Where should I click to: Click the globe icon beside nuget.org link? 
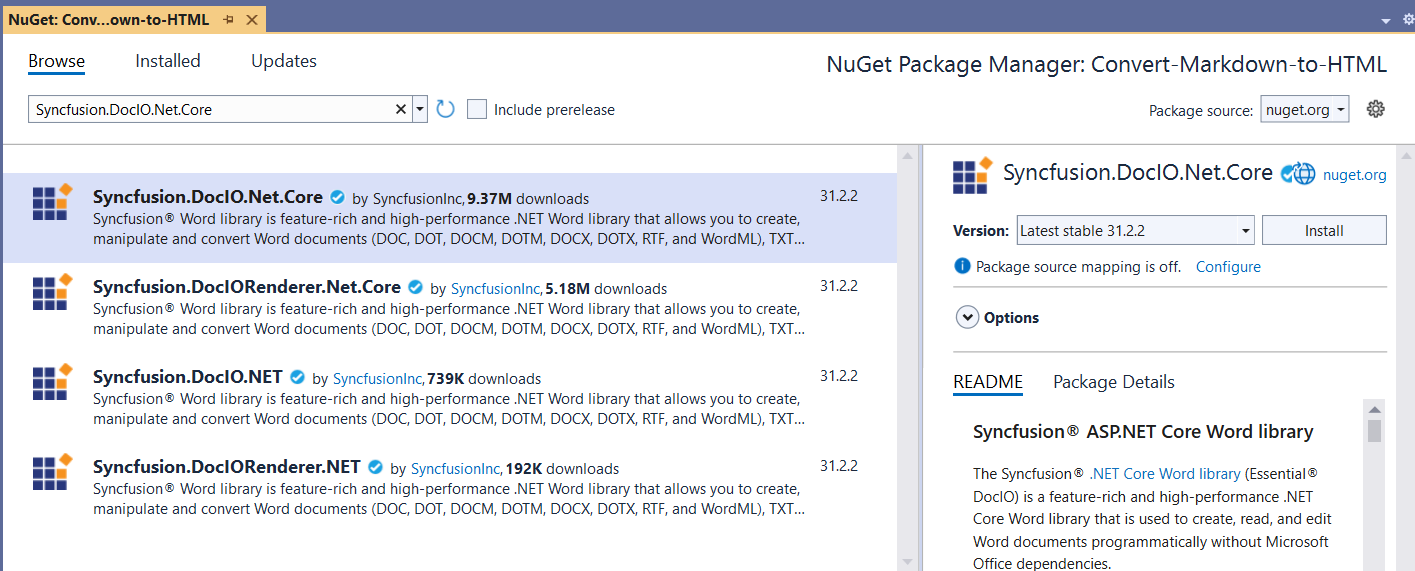(1304, 173)
